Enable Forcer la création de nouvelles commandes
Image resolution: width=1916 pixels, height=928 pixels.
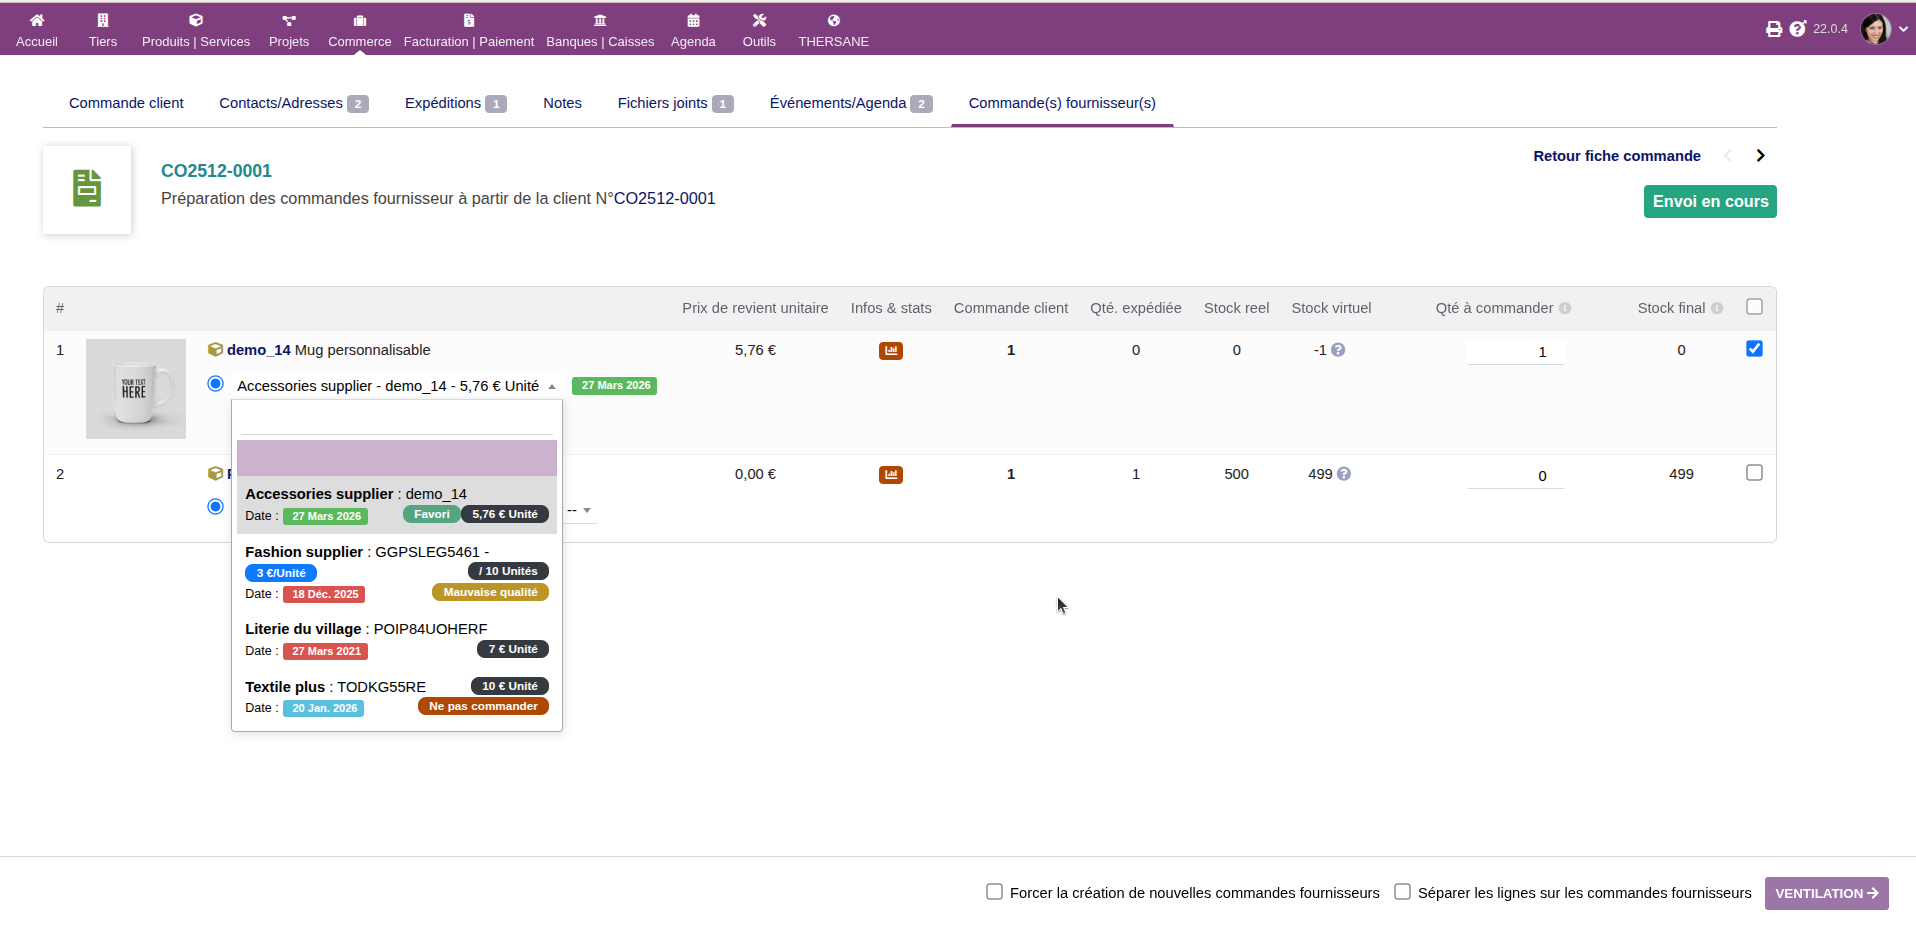994,892
